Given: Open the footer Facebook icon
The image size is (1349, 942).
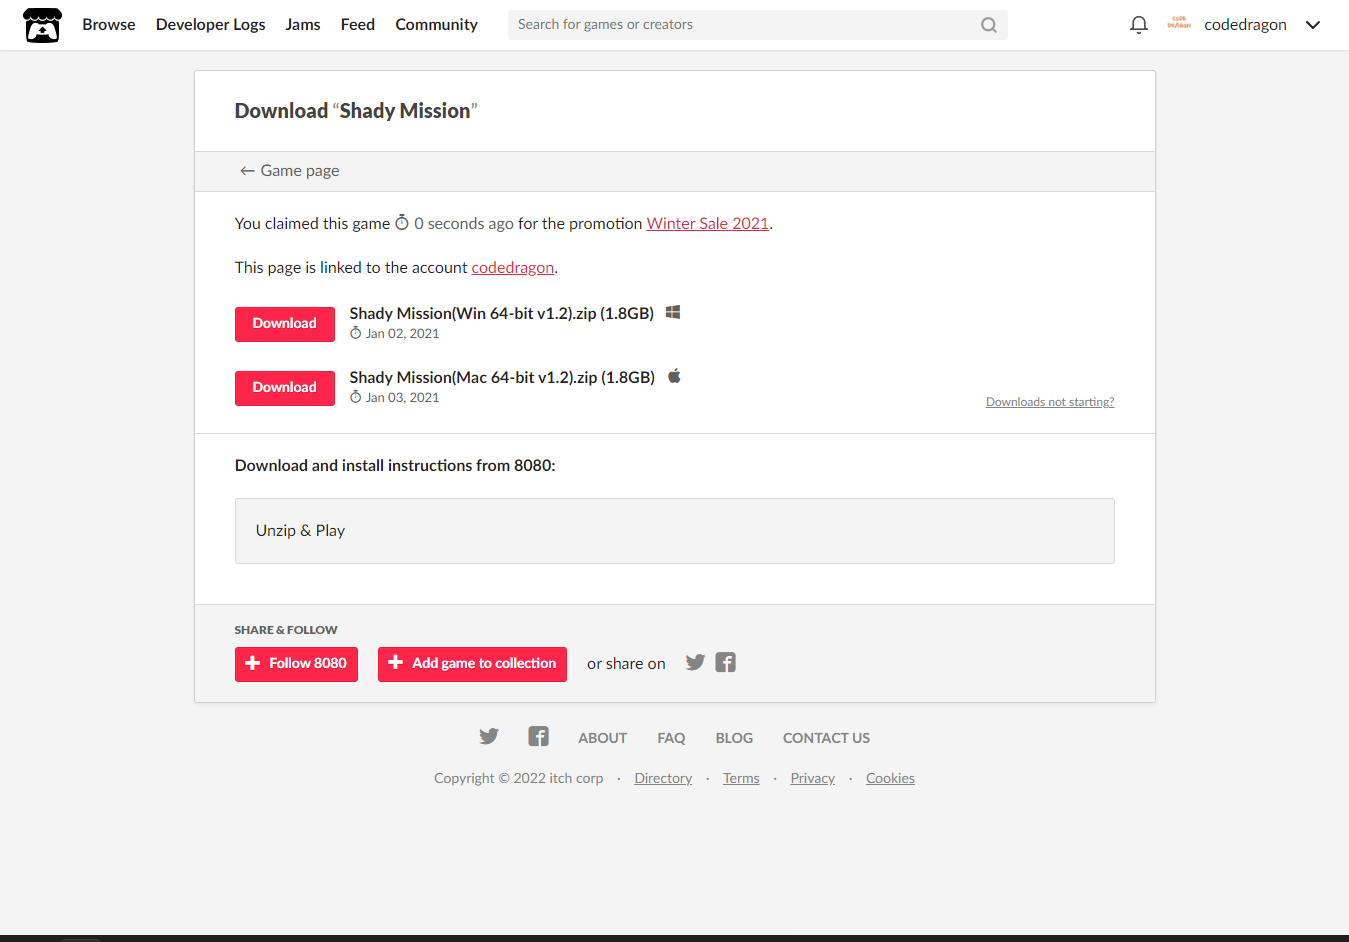Looking at the screenshot, I should [x=538, y=737].
